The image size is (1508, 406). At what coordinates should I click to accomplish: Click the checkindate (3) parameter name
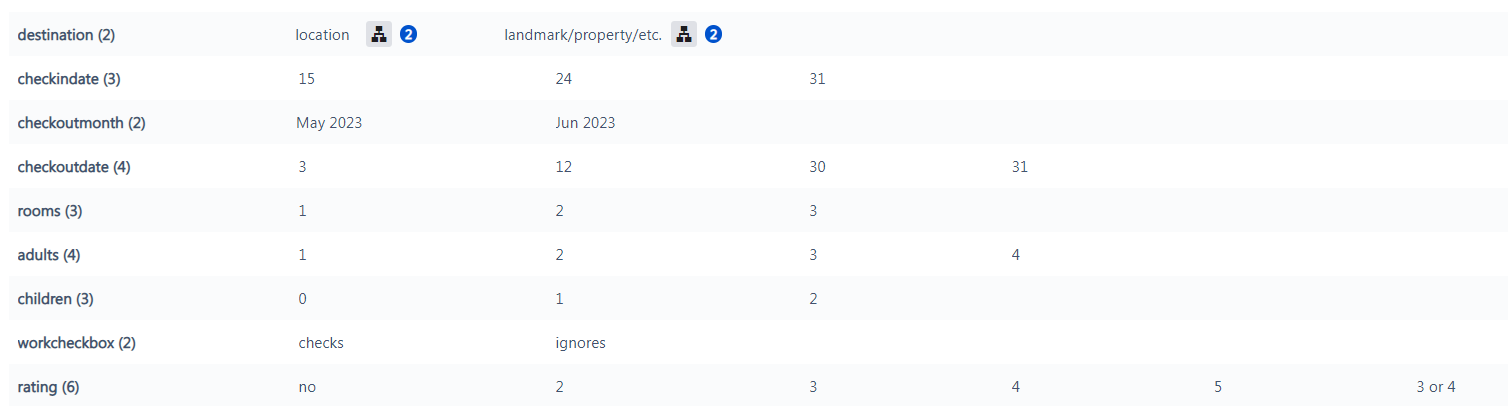pyautogui.click(x=69, y=79)
